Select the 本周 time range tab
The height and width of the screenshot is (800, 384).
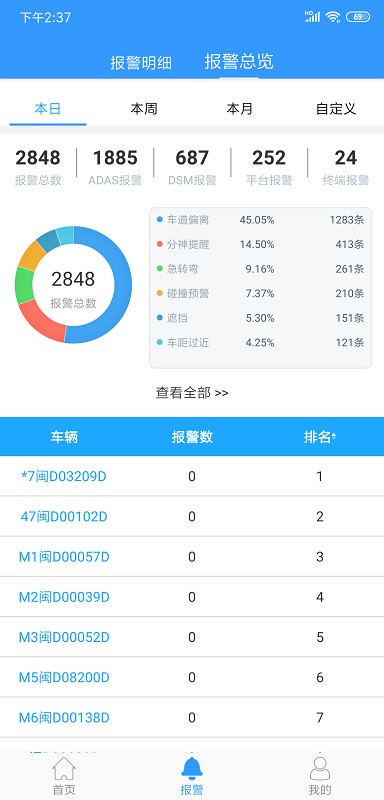[144, 109]
